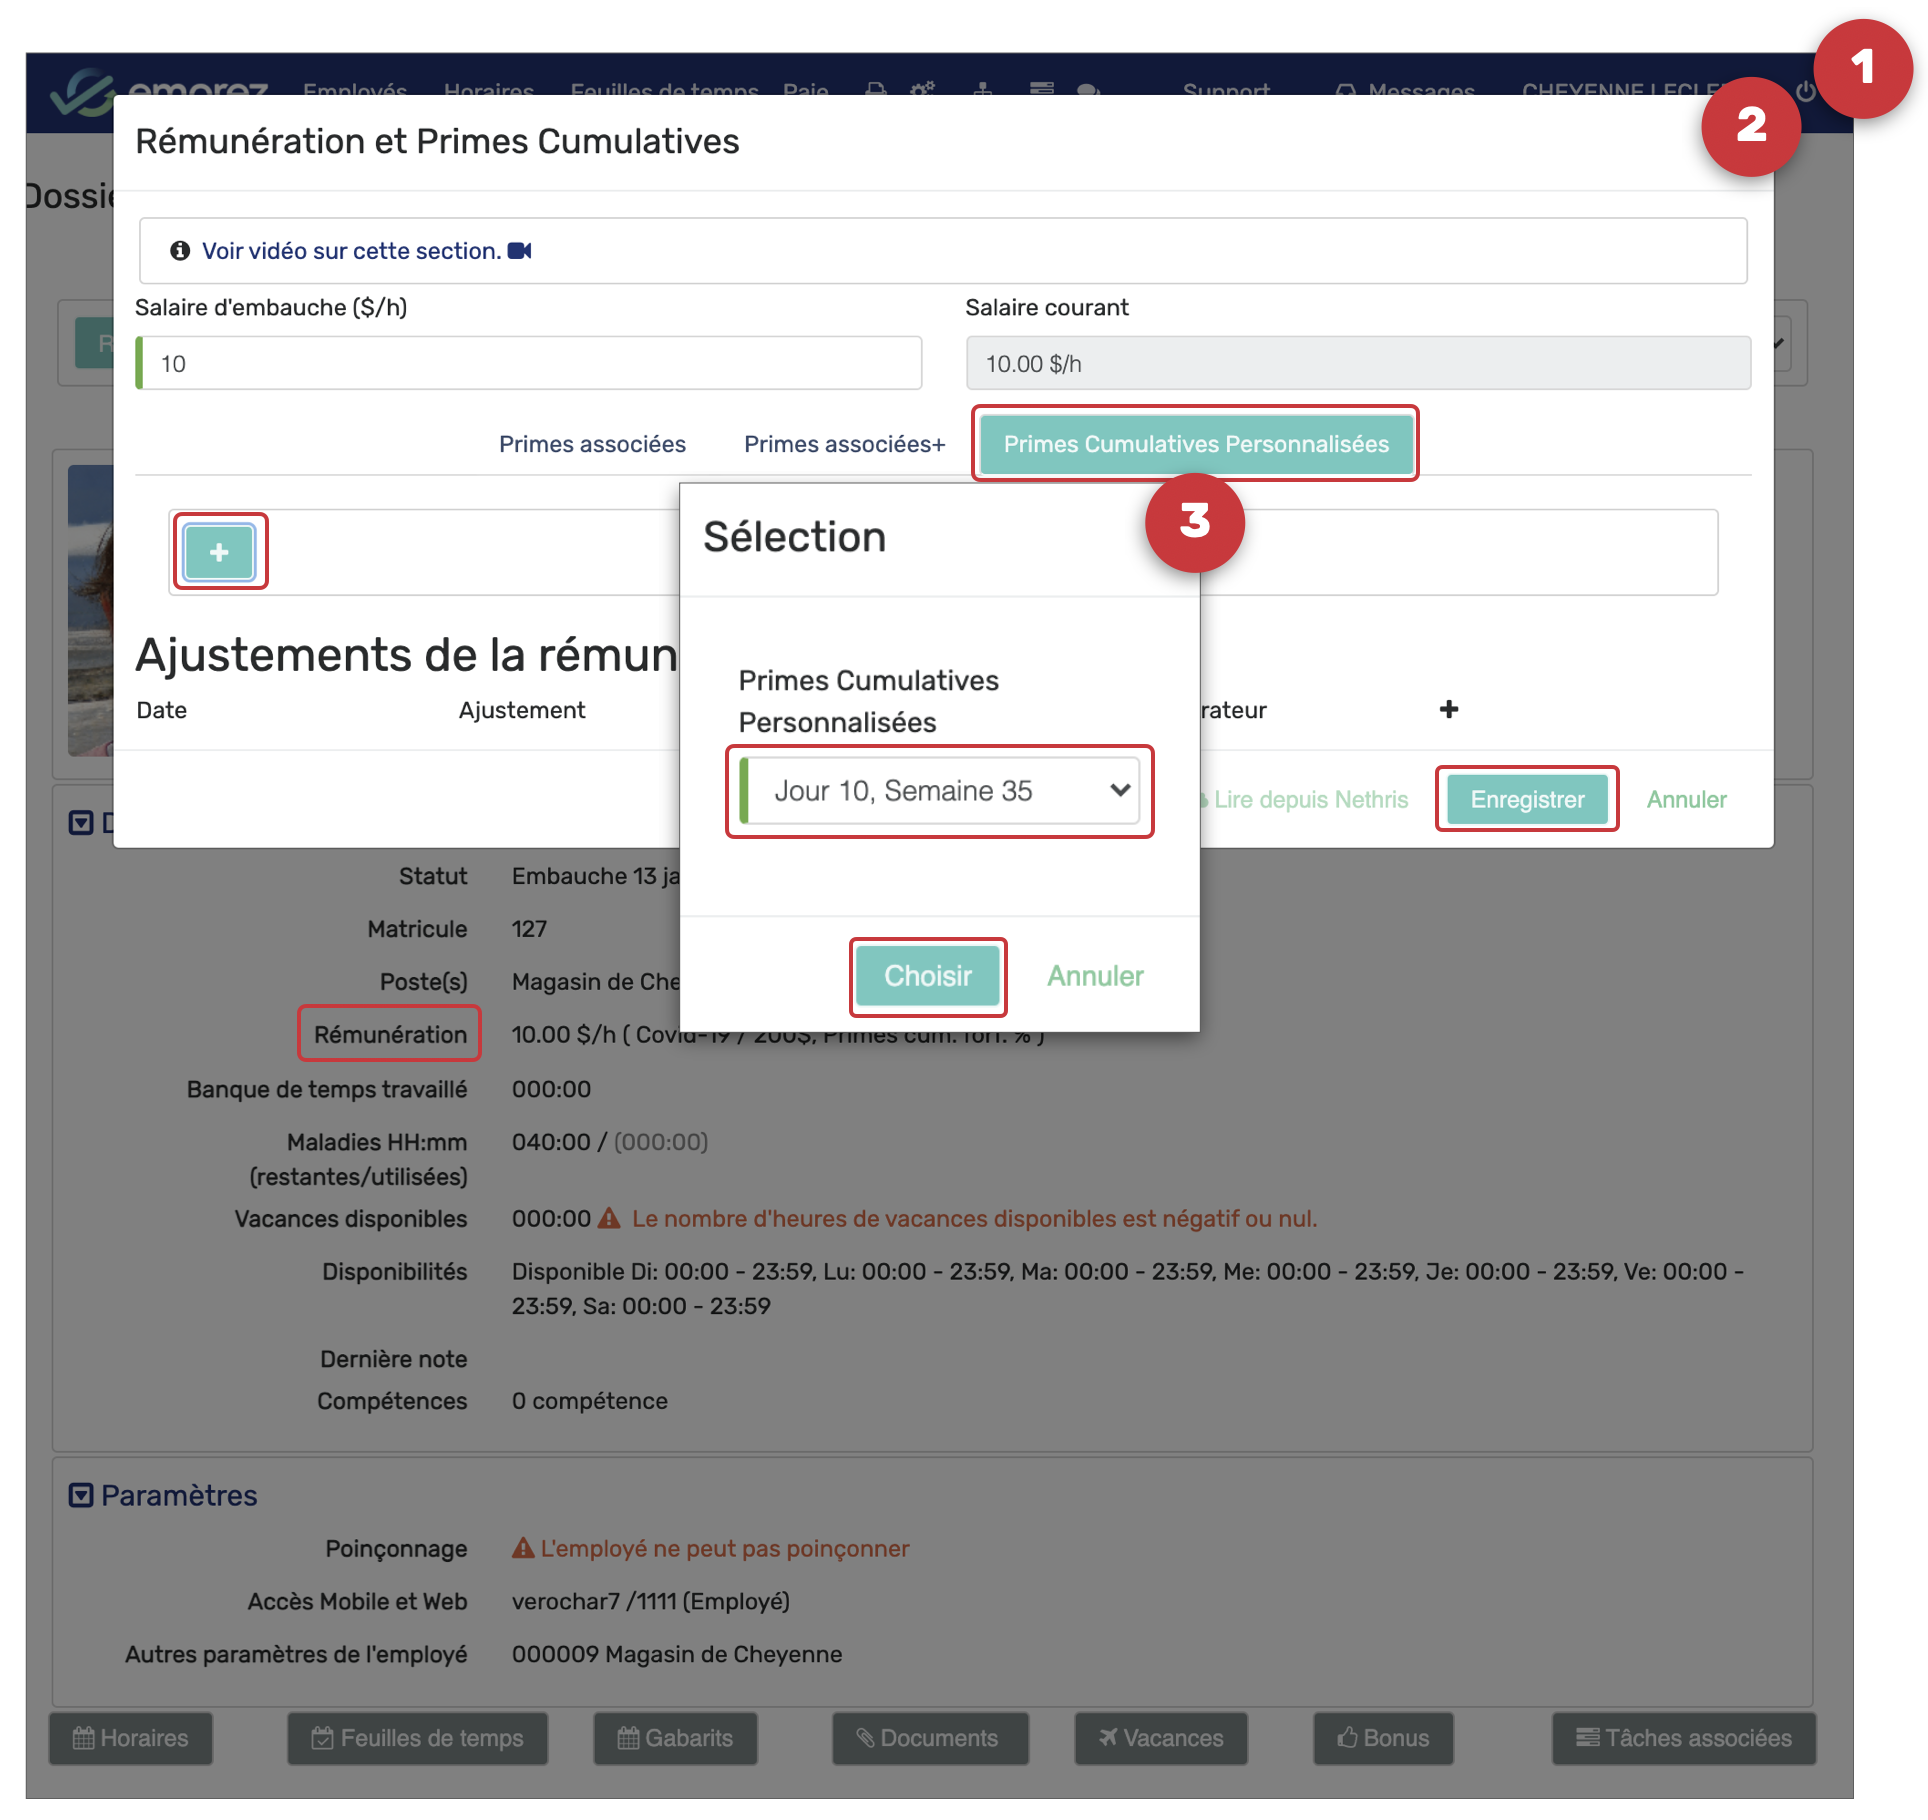
Task: Toggle the collapsed section icon above Statut
Action: 81,822
